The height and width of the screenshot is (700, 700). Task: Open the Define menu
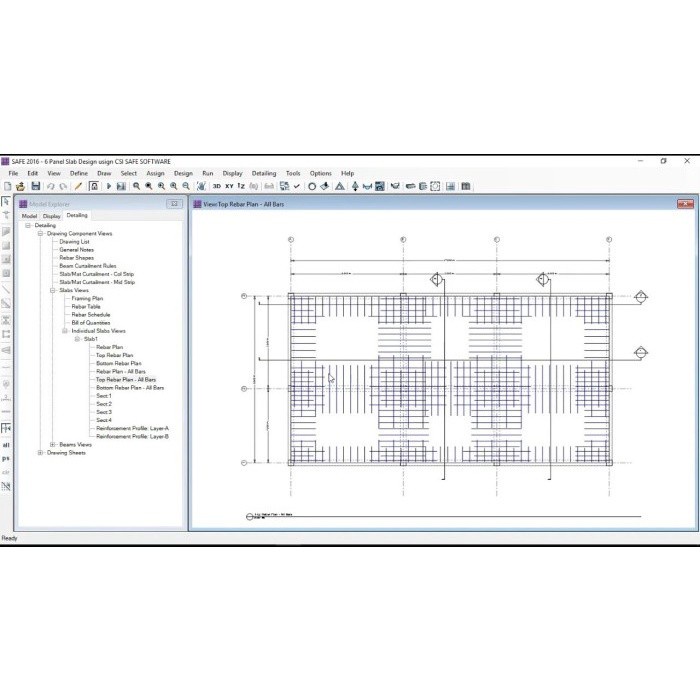click(79, 173)
